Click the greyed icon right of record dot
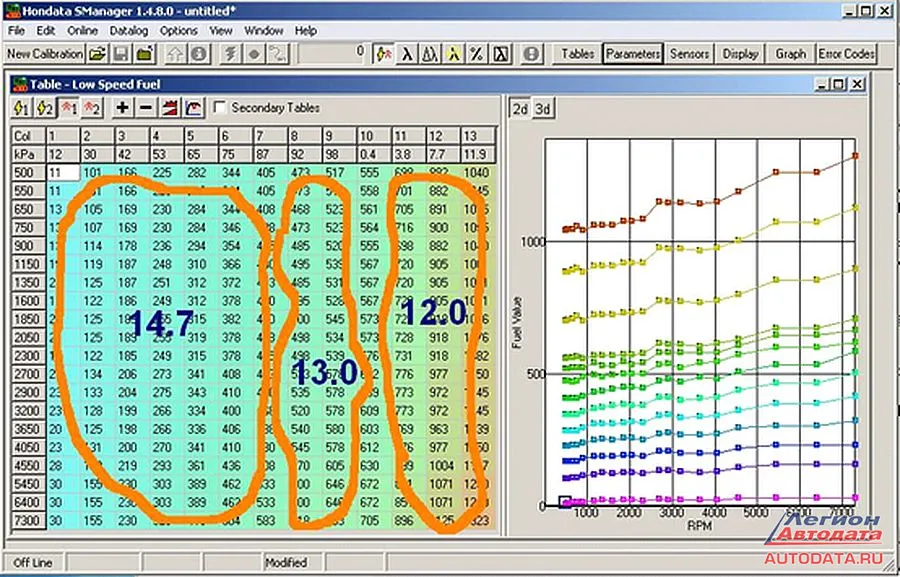This screenshot has width=900, height=577. coord(278,54)
